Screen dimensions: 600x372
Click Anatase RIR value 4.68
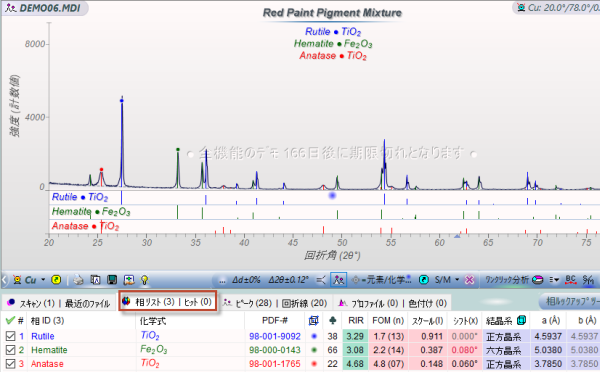pos(355,364)
